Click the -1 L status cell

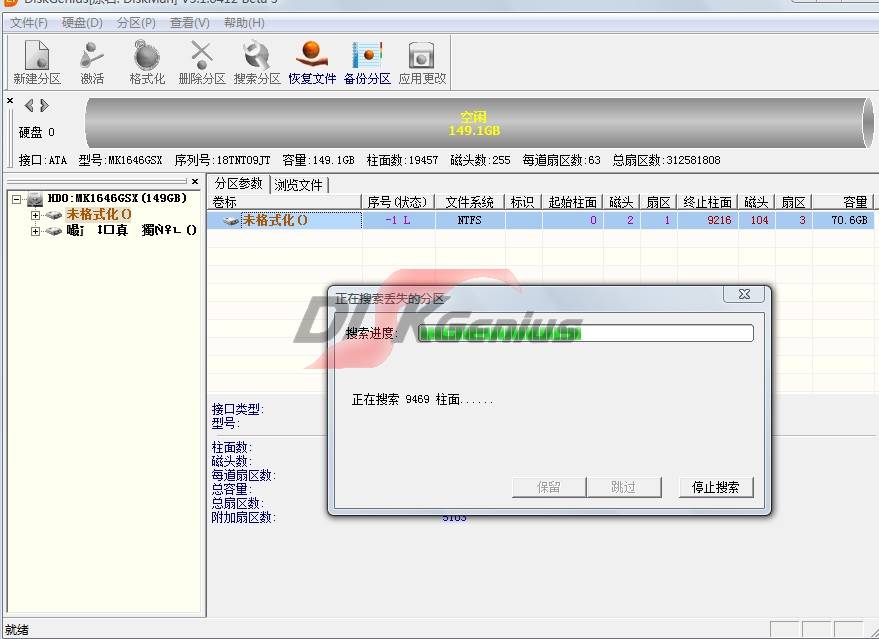[398, 220]
